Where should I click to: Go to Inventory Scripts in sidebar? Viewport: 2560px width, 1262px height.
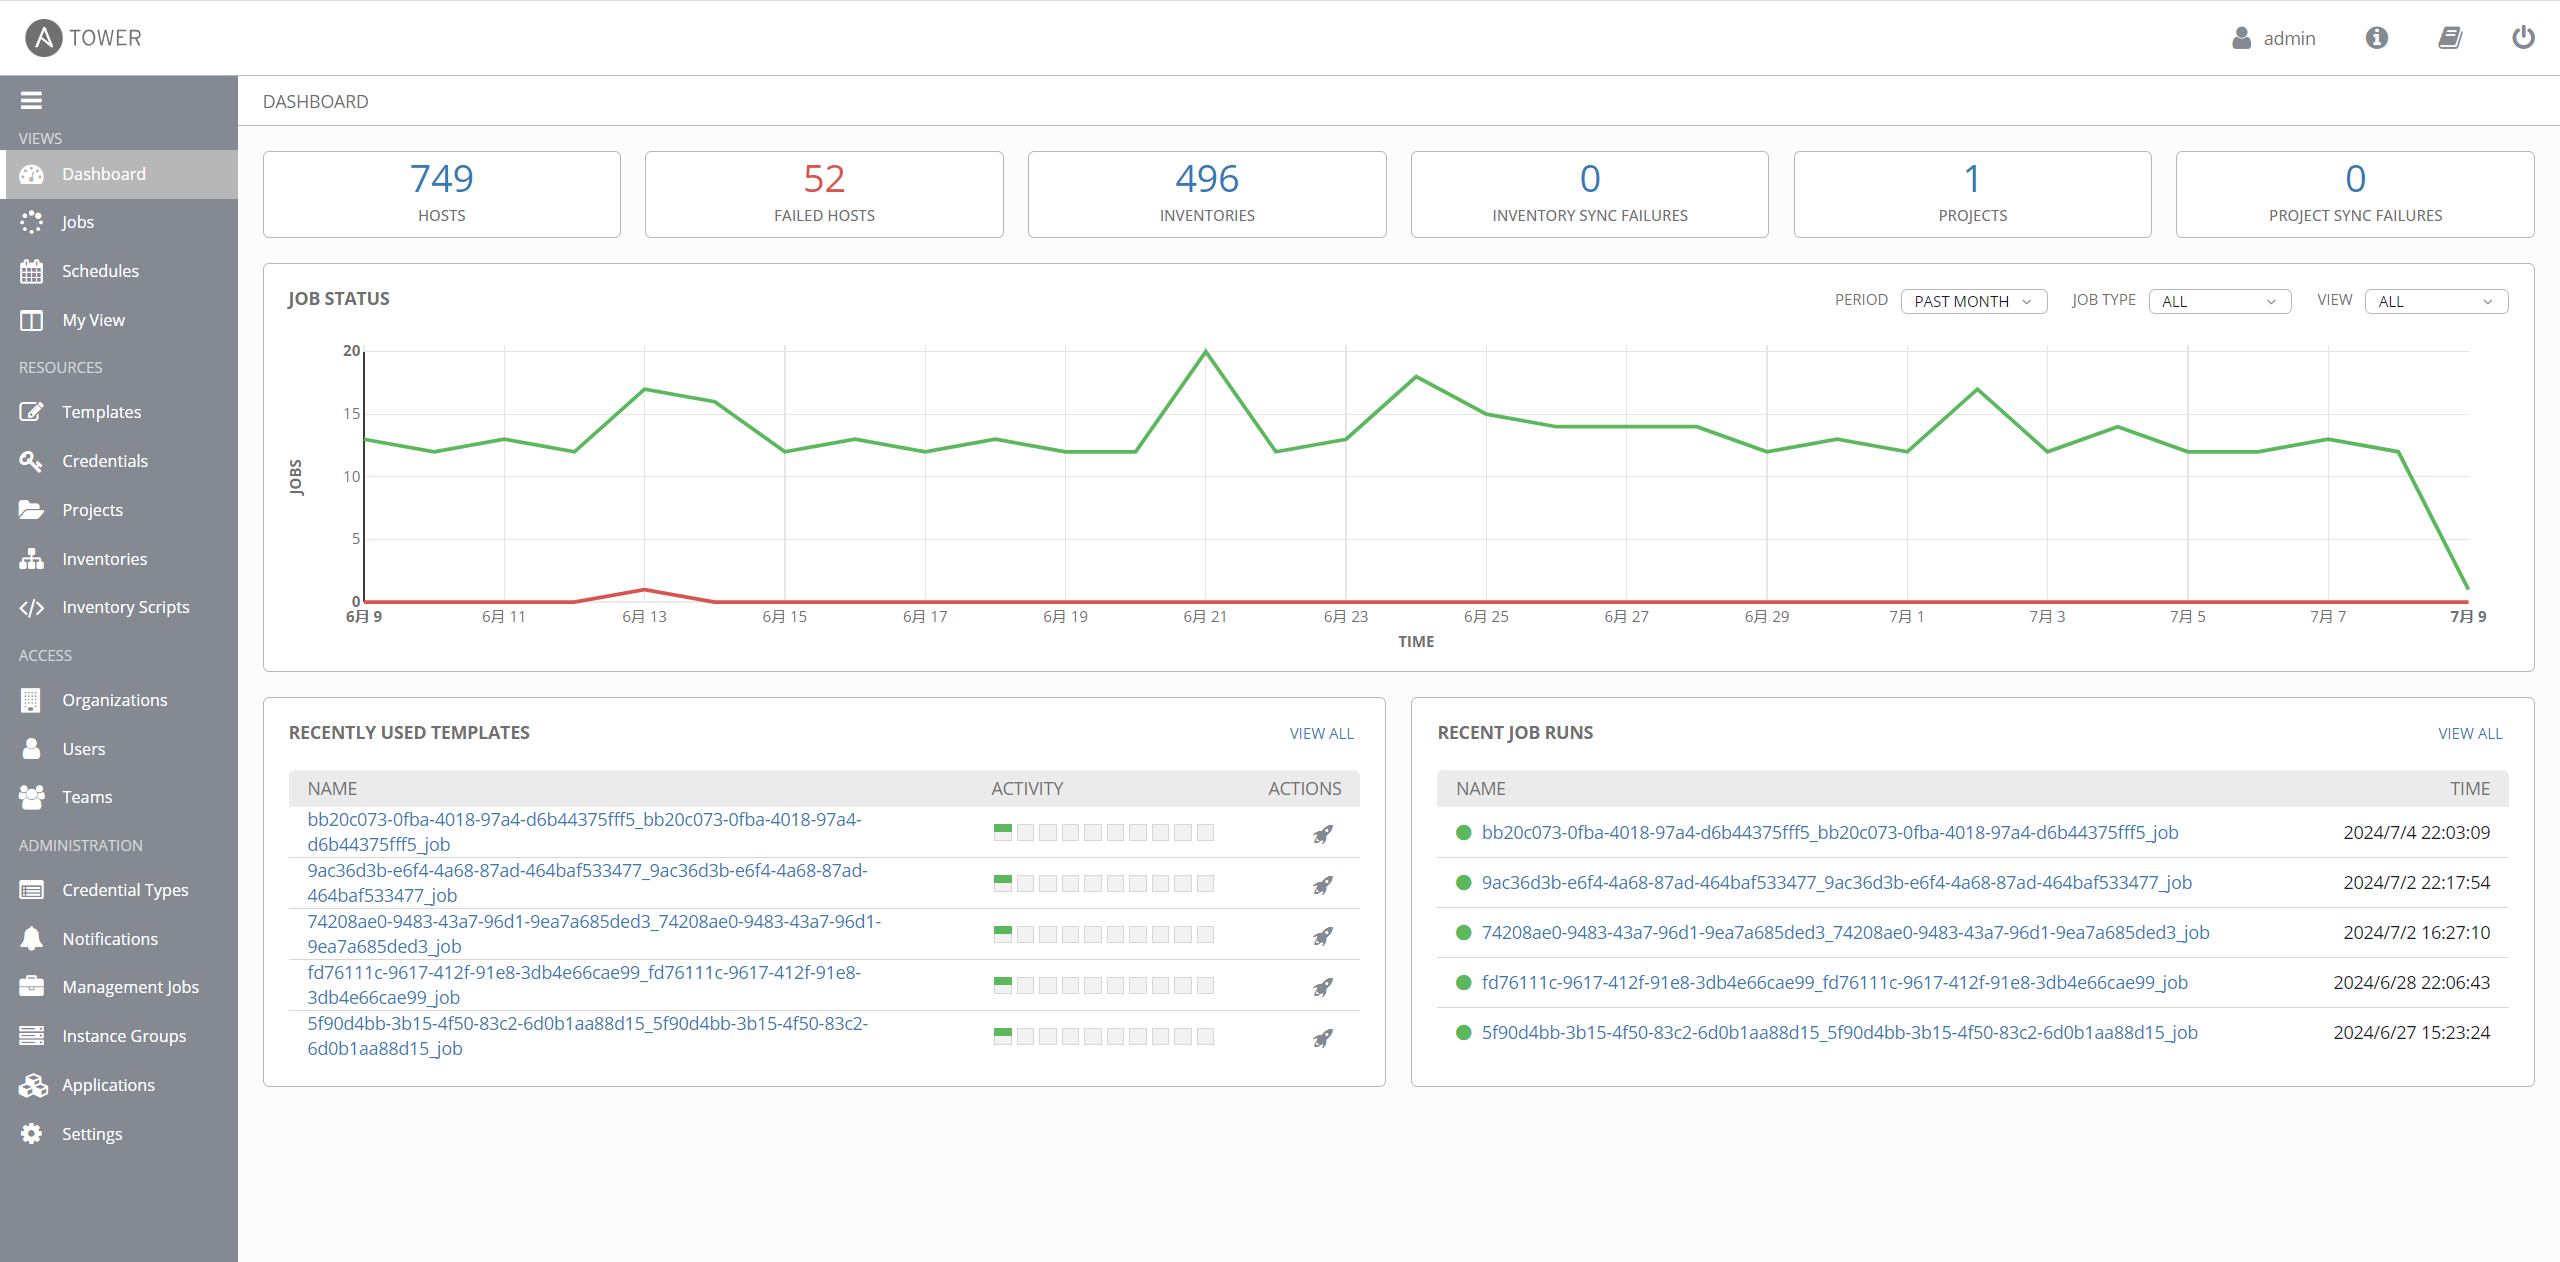(x=125, y=607)
